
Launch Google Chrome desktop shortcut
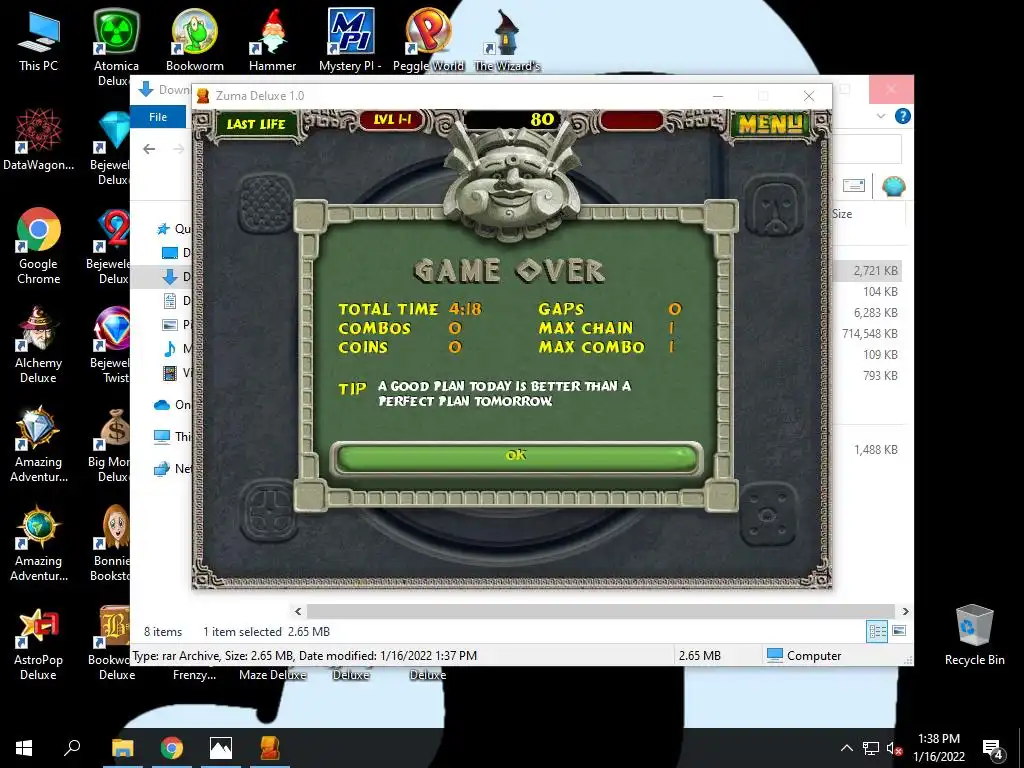pos(39,246)
